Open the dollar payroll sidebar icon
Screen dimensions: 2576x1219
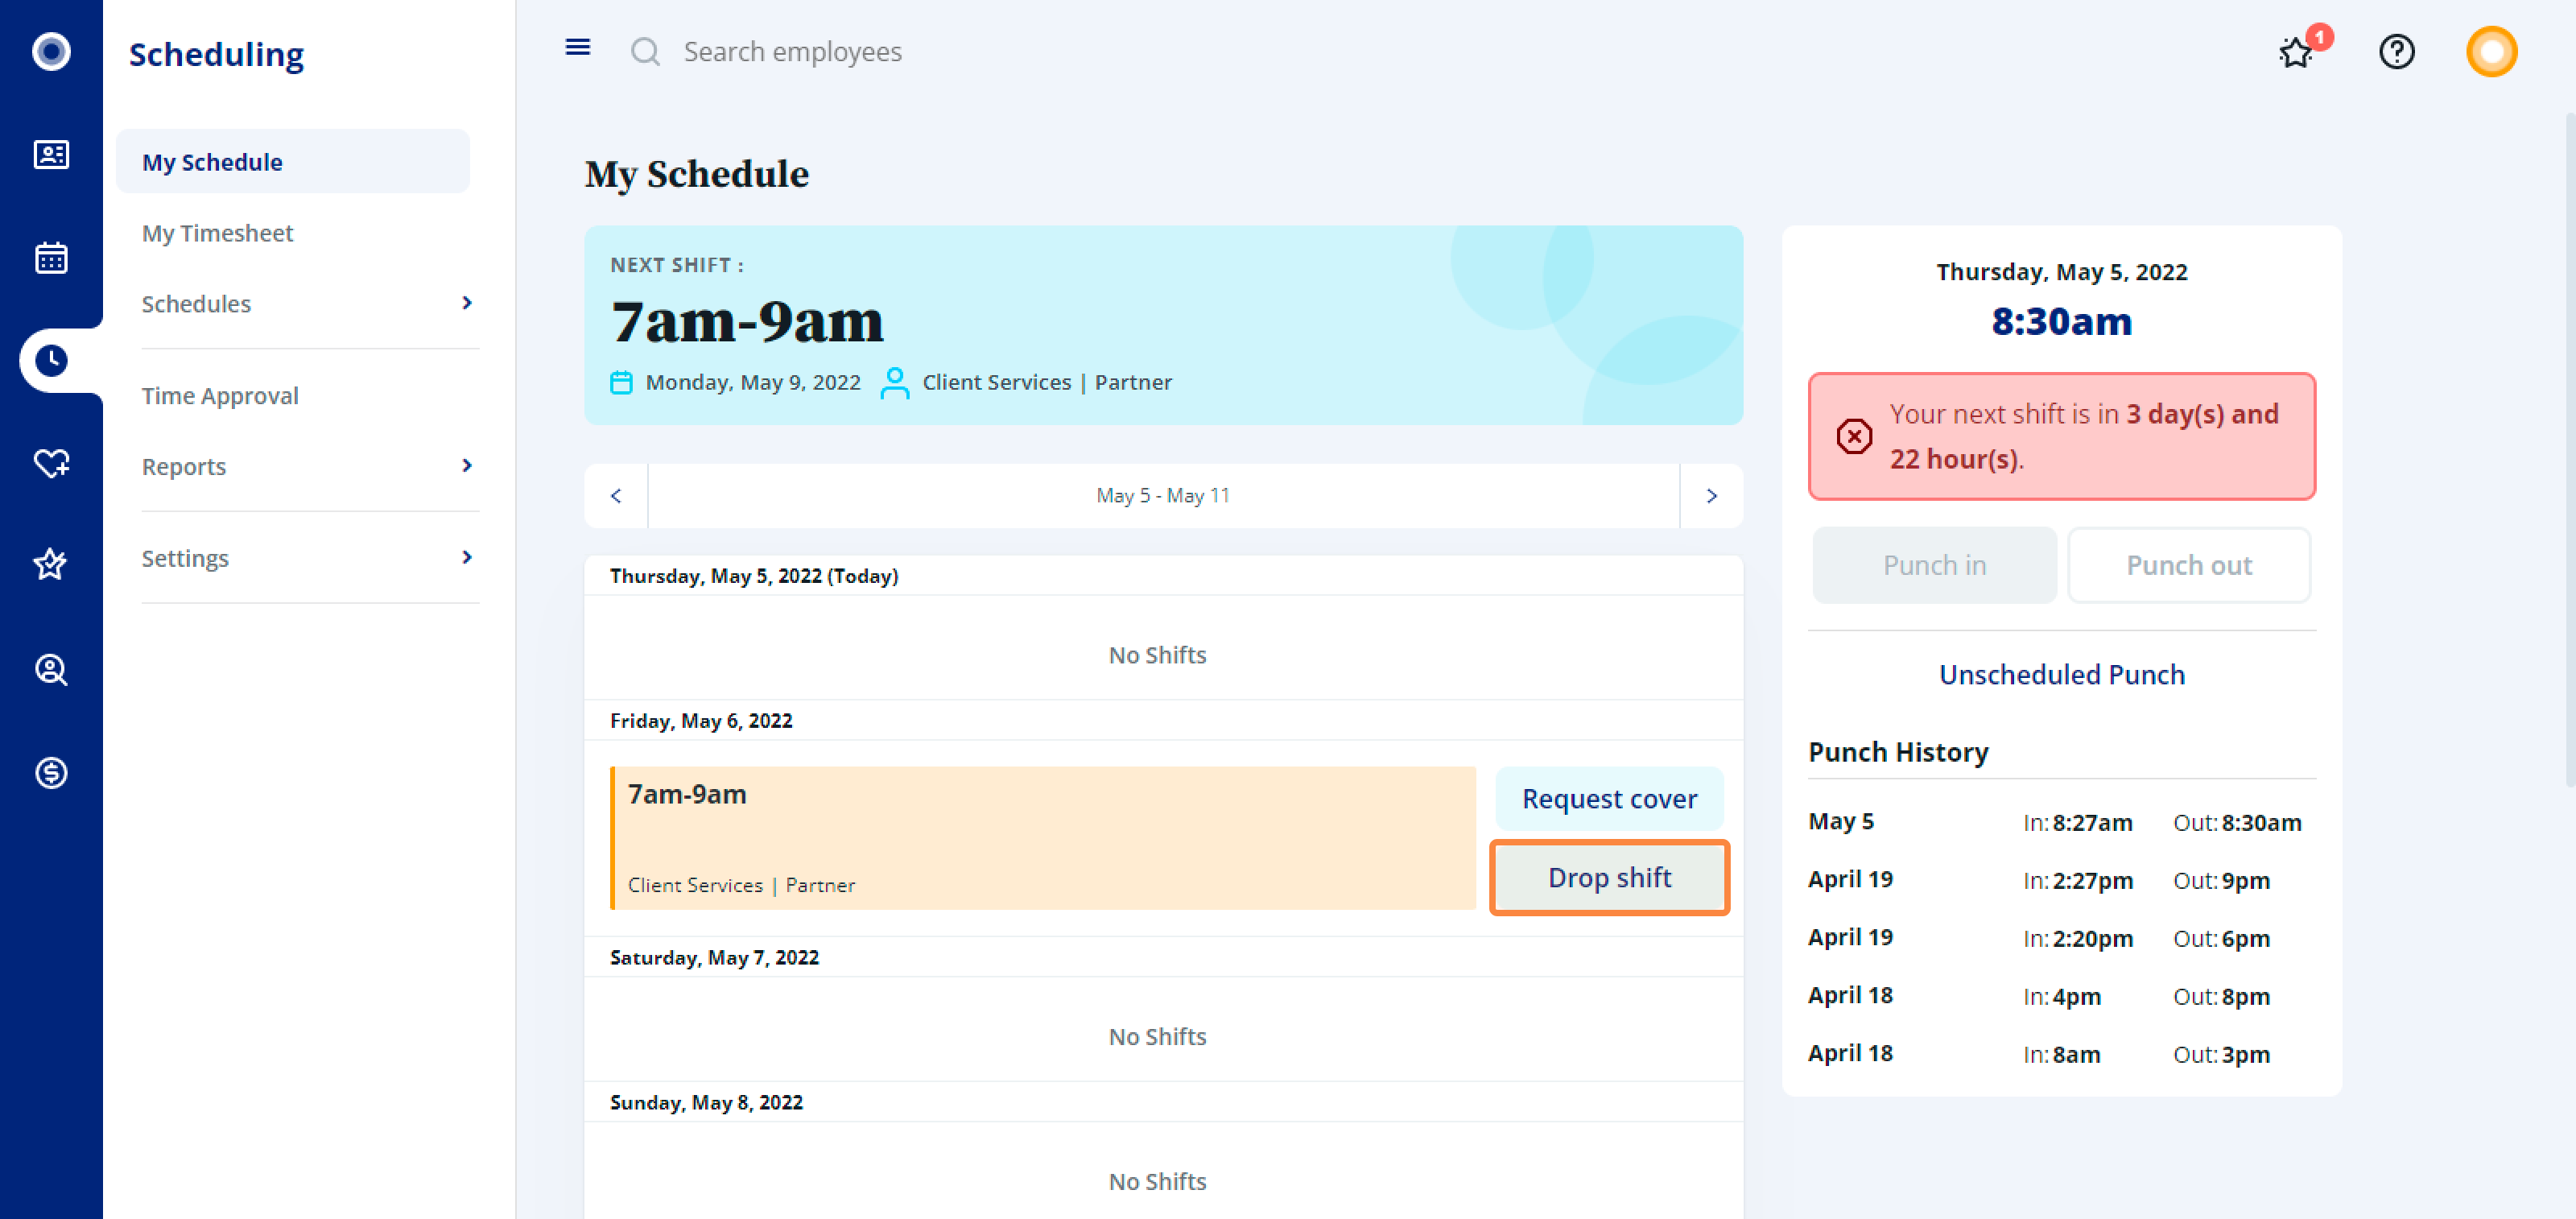point(51,773)
